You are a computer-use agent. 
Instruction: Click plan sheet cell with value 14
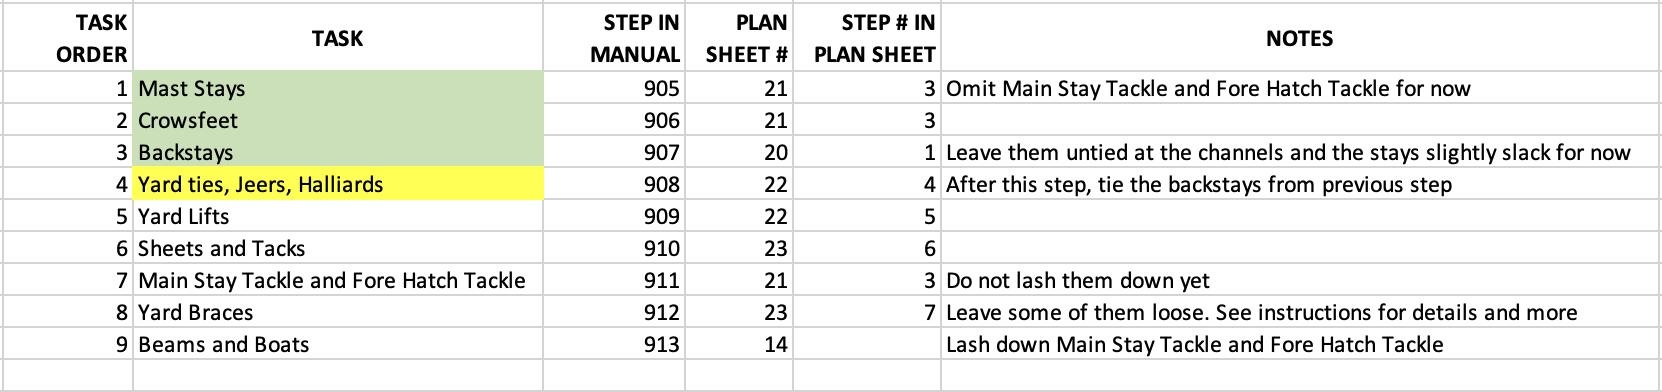point(739,344)
